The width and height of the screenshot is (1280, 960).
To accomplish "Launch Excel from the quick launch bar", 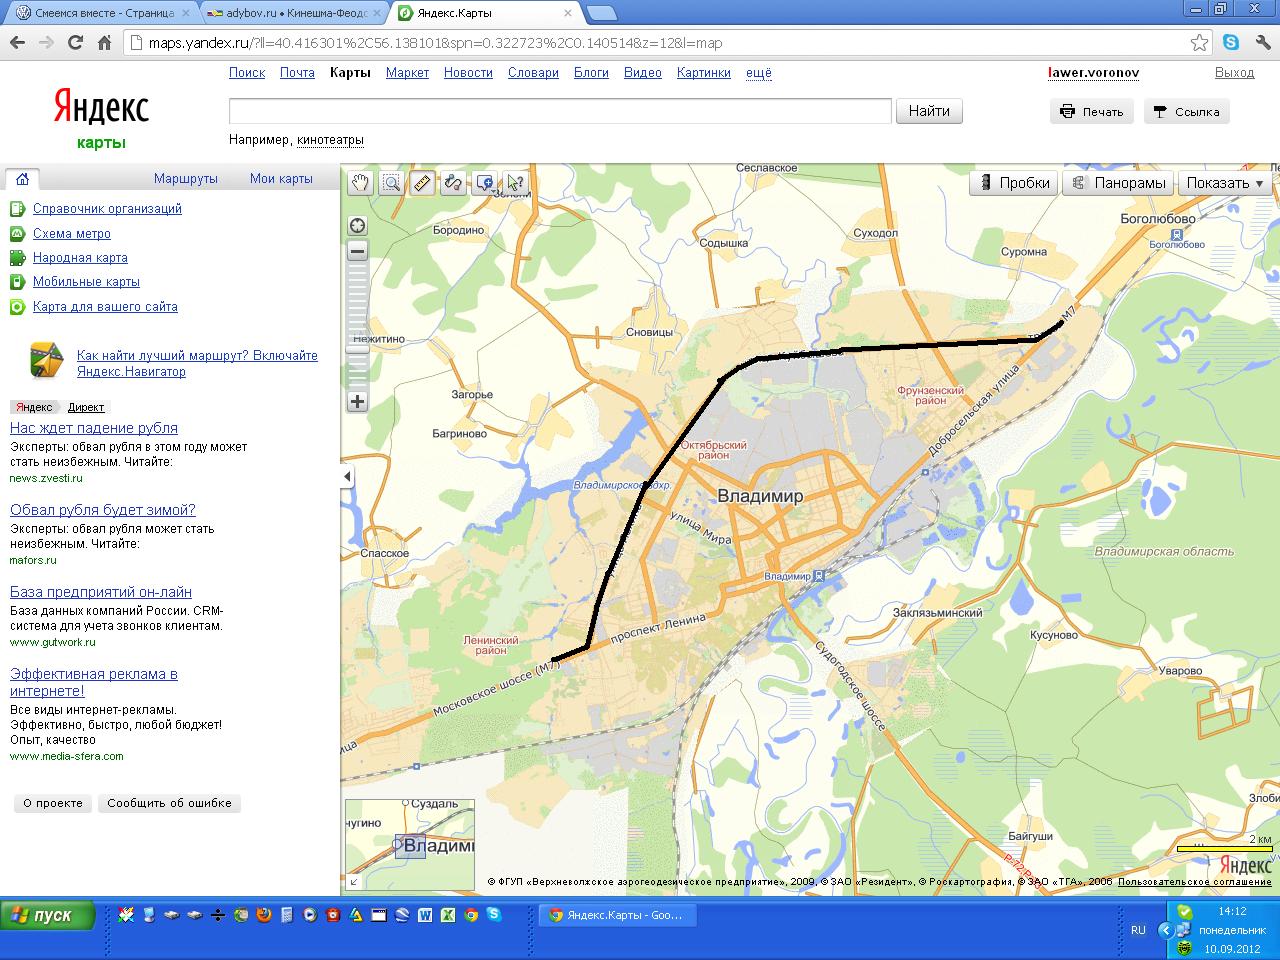I will [448, 914].
